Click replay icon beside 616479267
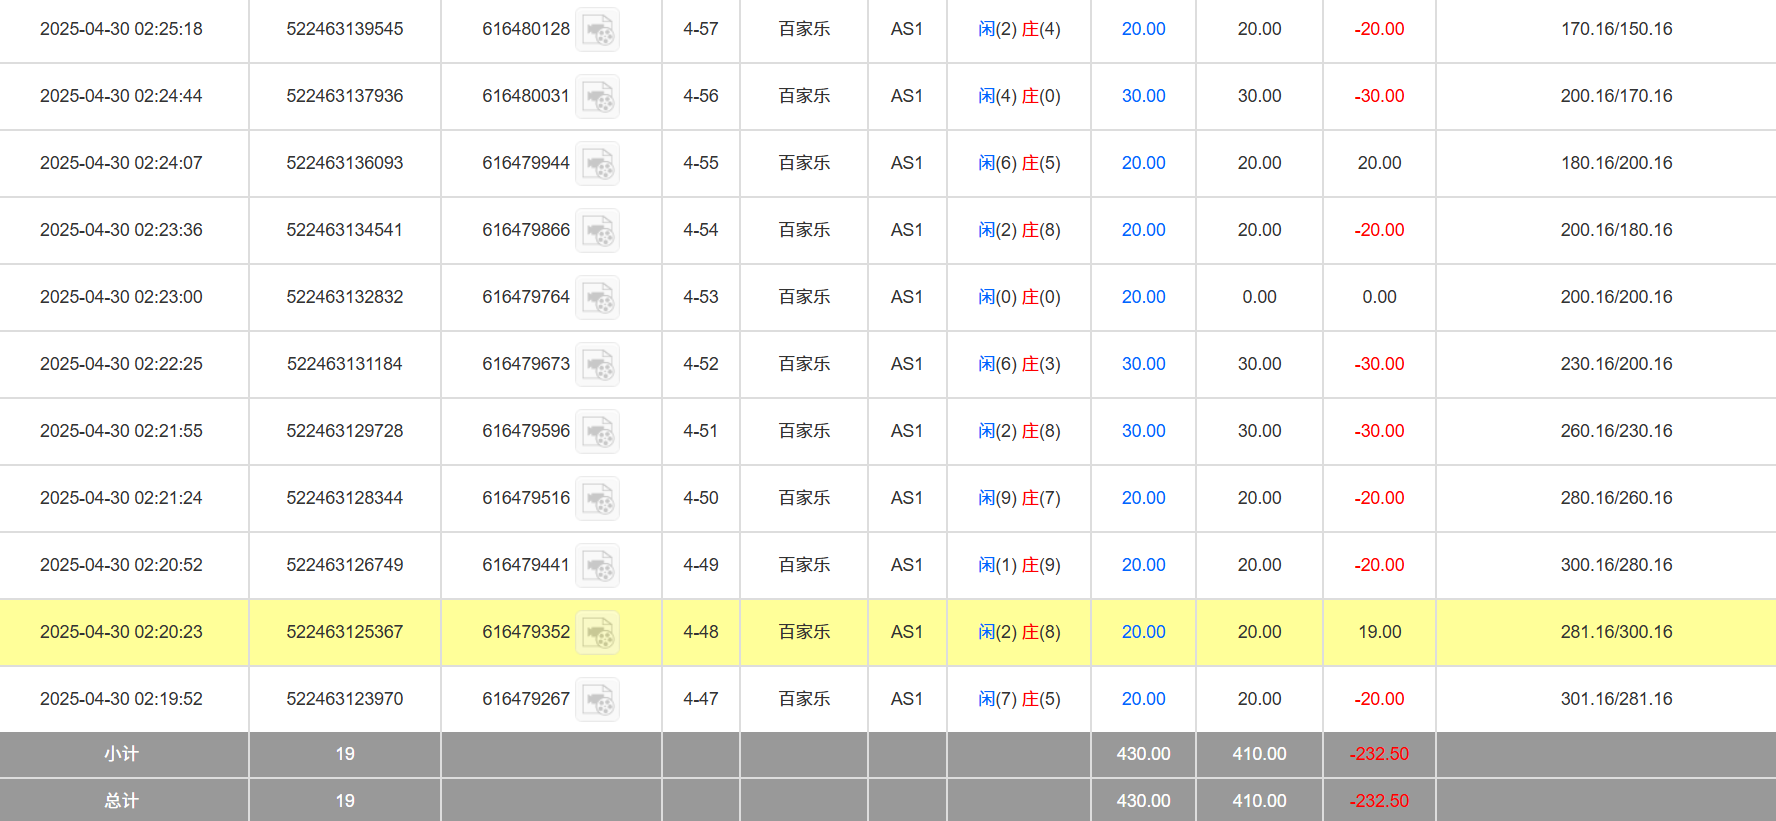This screenshot has height=821, width=1776. coord(598,700)
